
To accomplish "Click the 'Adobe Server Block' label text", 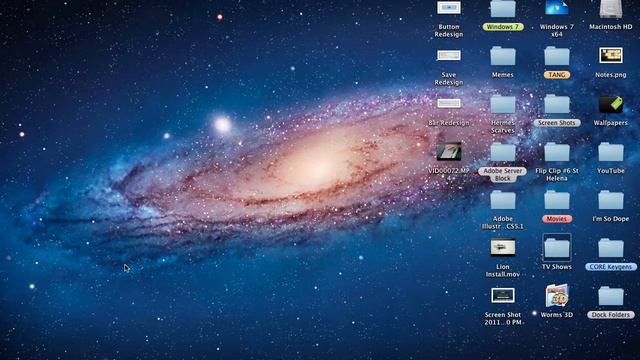I will coord(502,175).
